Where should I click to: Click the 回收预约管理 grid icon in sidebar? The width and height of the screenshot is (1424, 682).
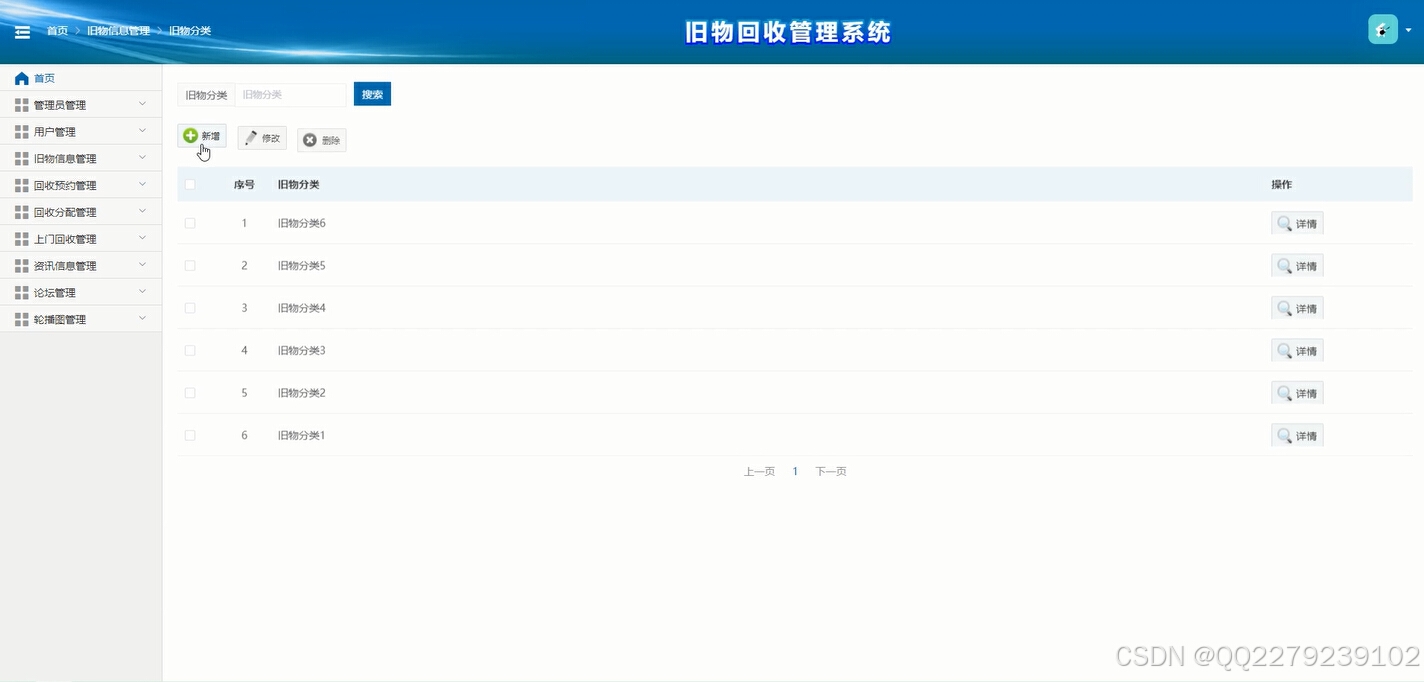coord(21,185)
